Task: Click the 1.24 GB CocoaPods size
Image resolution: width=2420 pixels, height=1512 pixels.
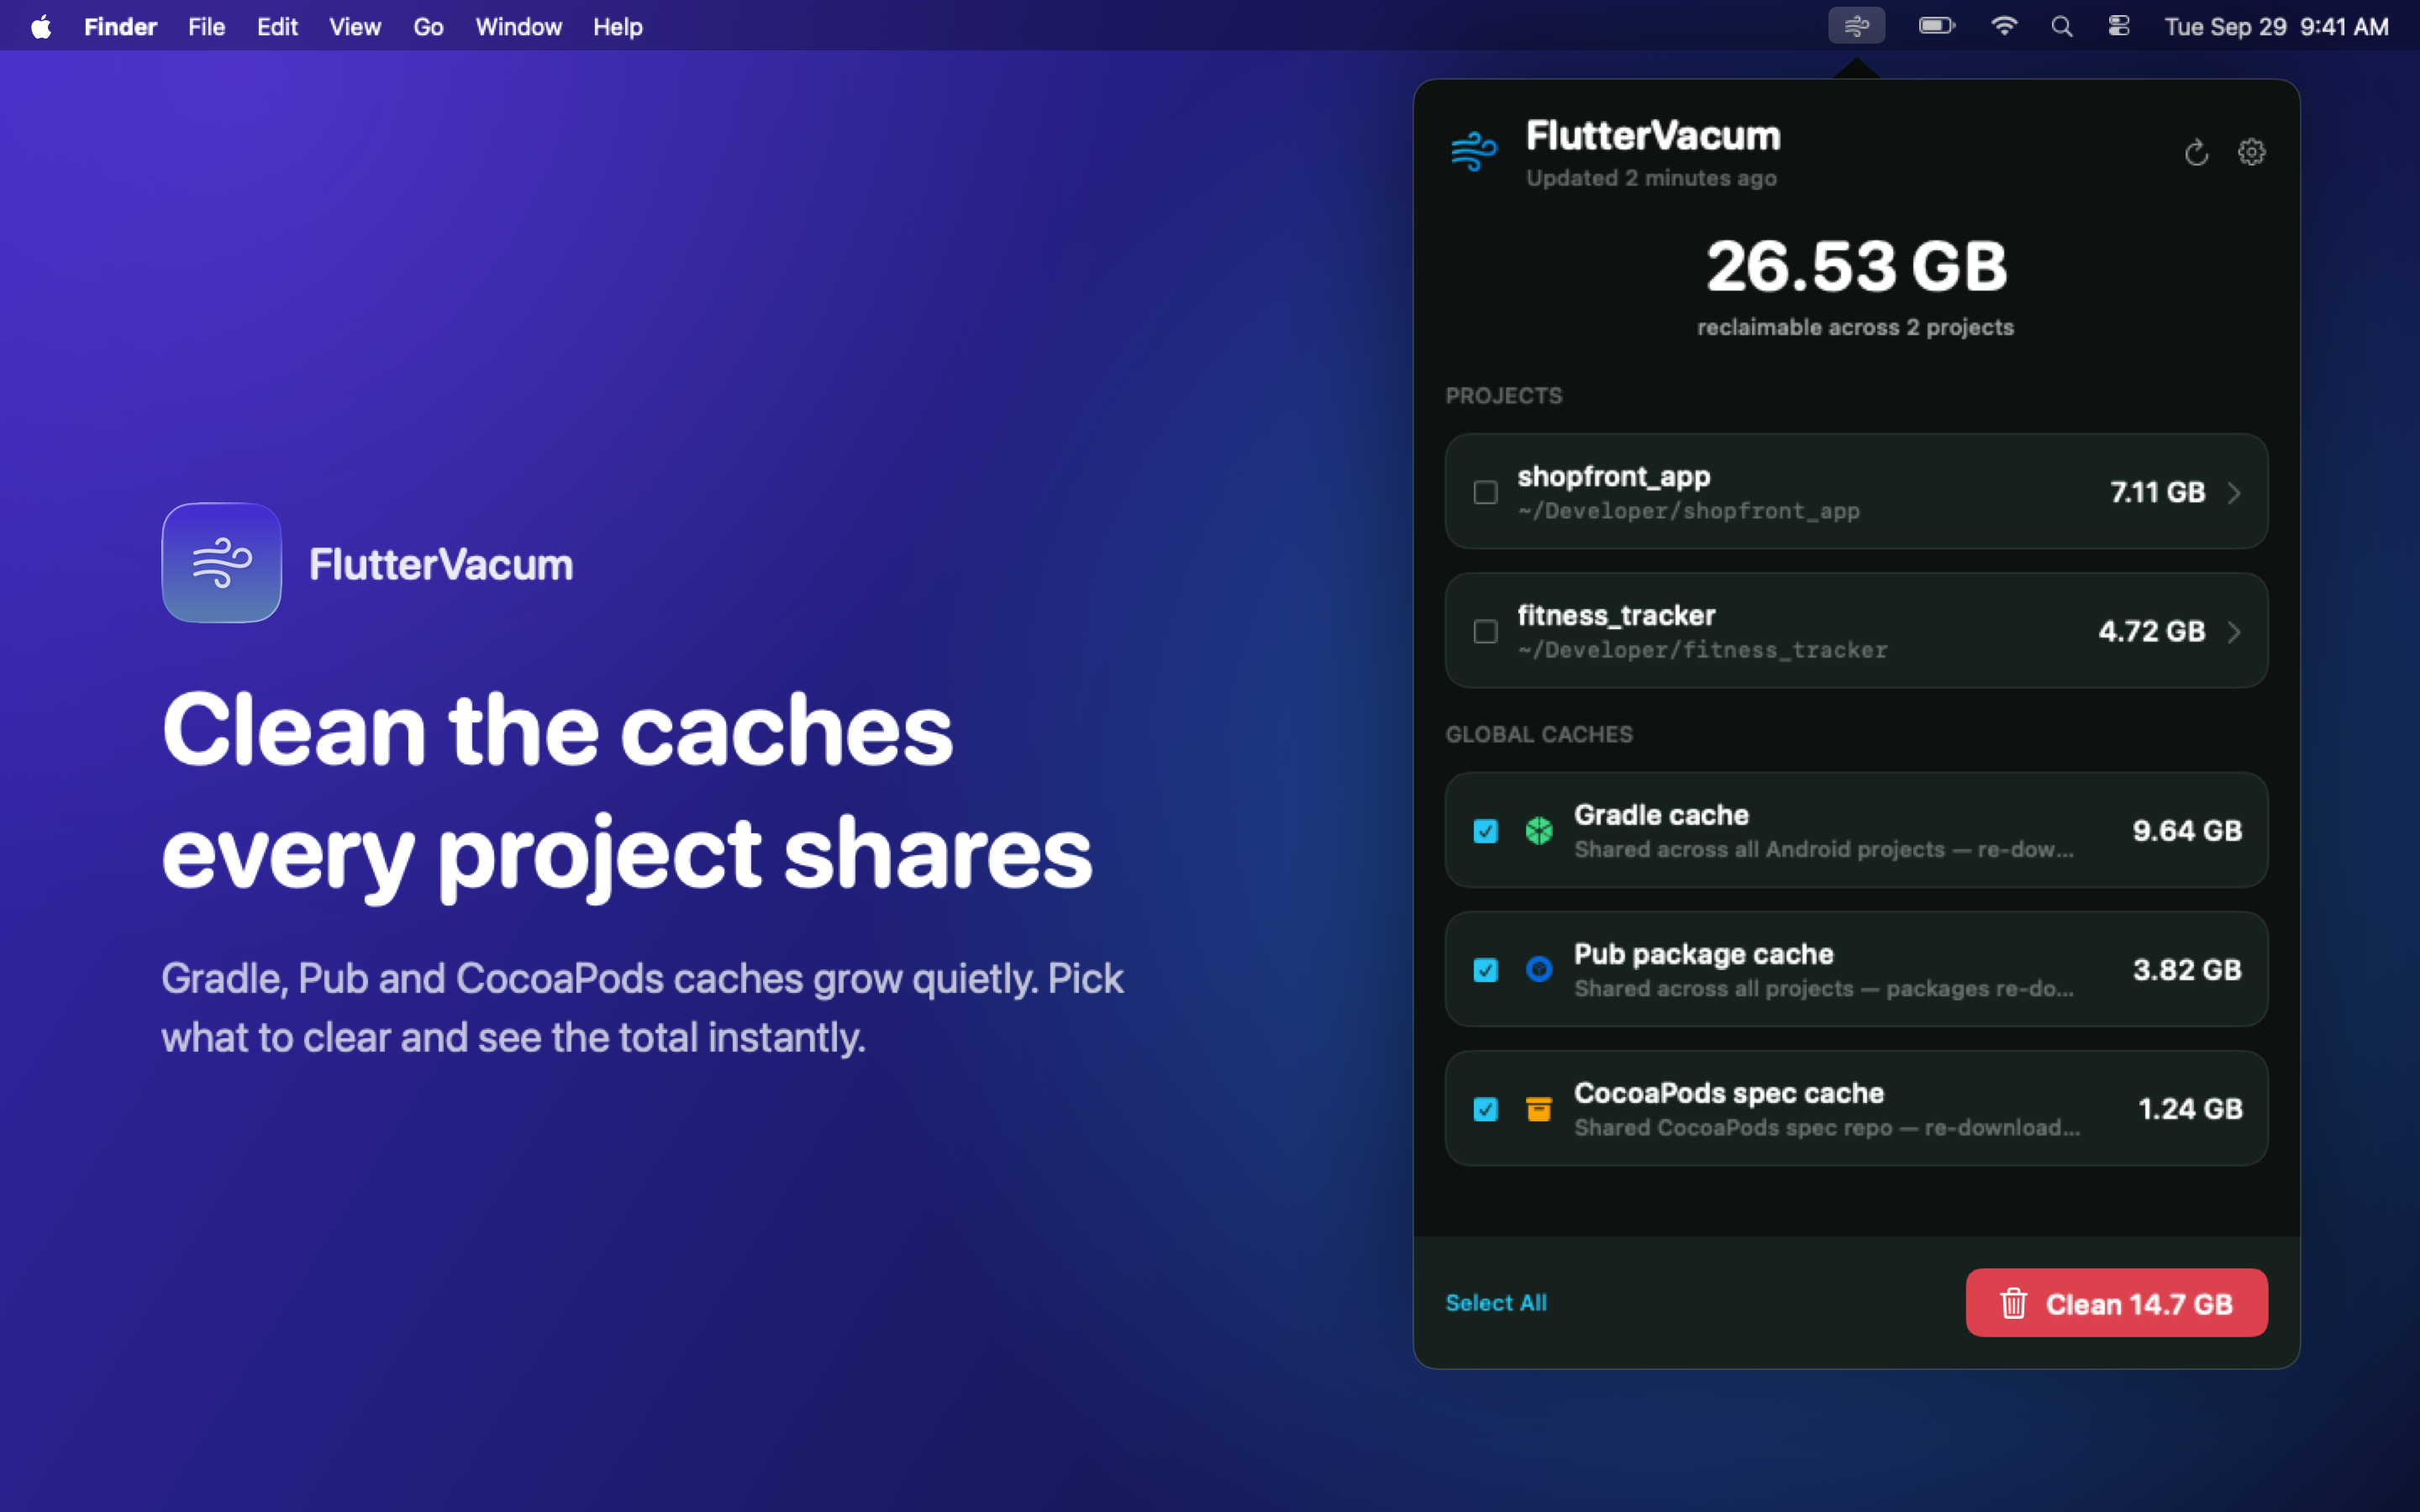Action: 2190,1108
